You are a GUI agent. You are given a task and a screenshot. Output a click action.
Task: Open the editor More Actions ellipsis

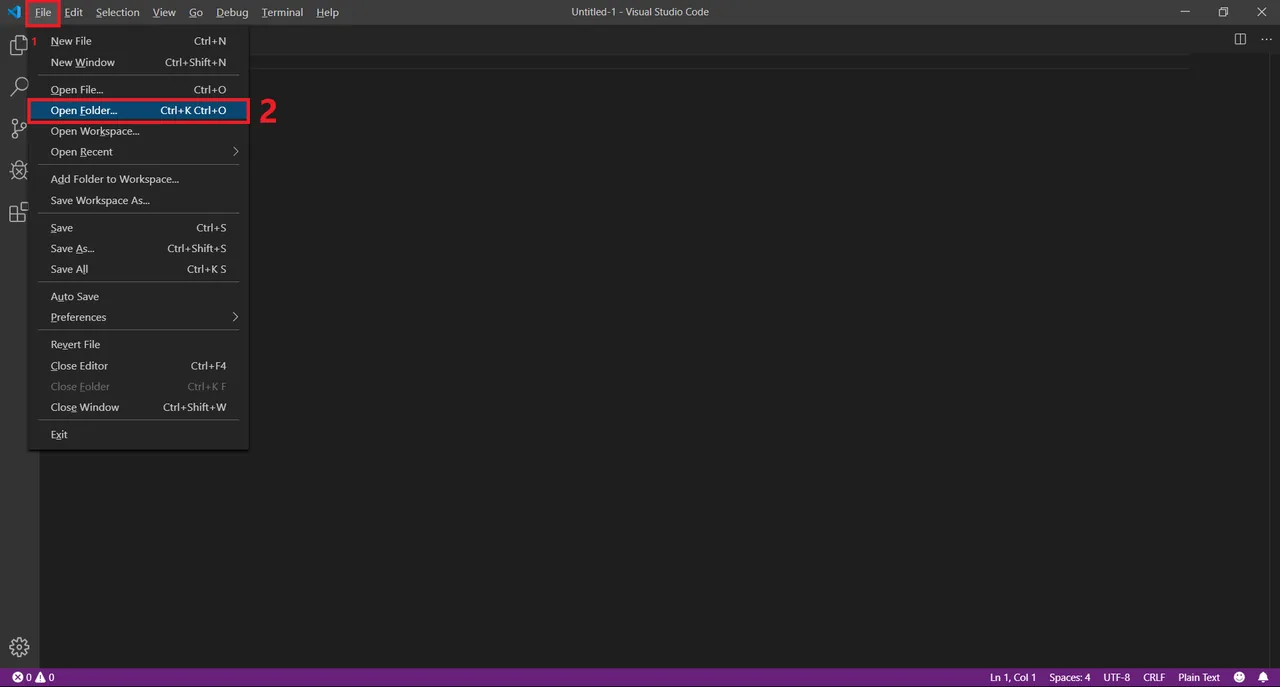coord(1266,39)
